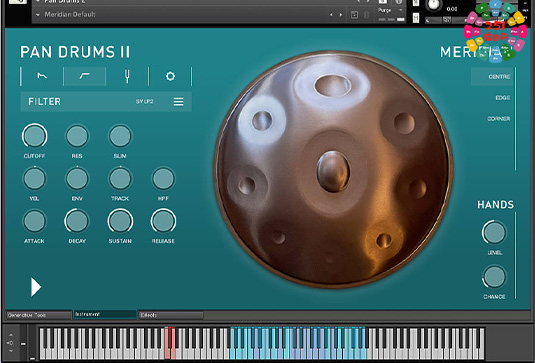Click a red keyswitch key on keyboard
Viewport: 535px width, 363px height.
[168, 344]
